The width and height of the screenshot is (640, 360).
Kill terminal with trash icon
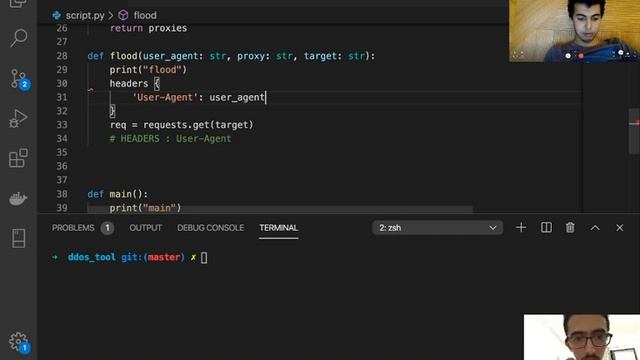pos(570,228)
